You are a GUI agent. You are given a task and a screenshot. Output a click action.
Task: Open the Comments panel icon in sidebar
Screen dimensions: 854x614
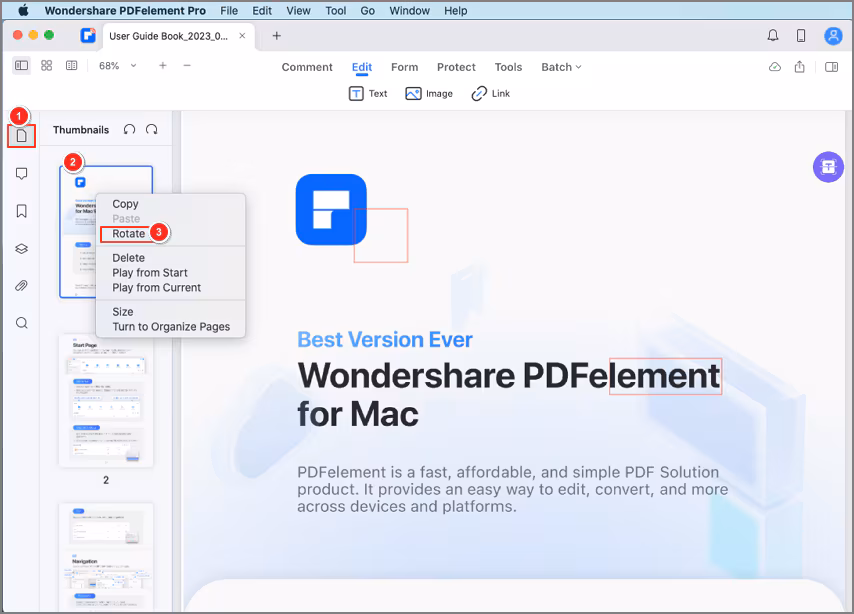pyautogui.click(x=21, y=174)
